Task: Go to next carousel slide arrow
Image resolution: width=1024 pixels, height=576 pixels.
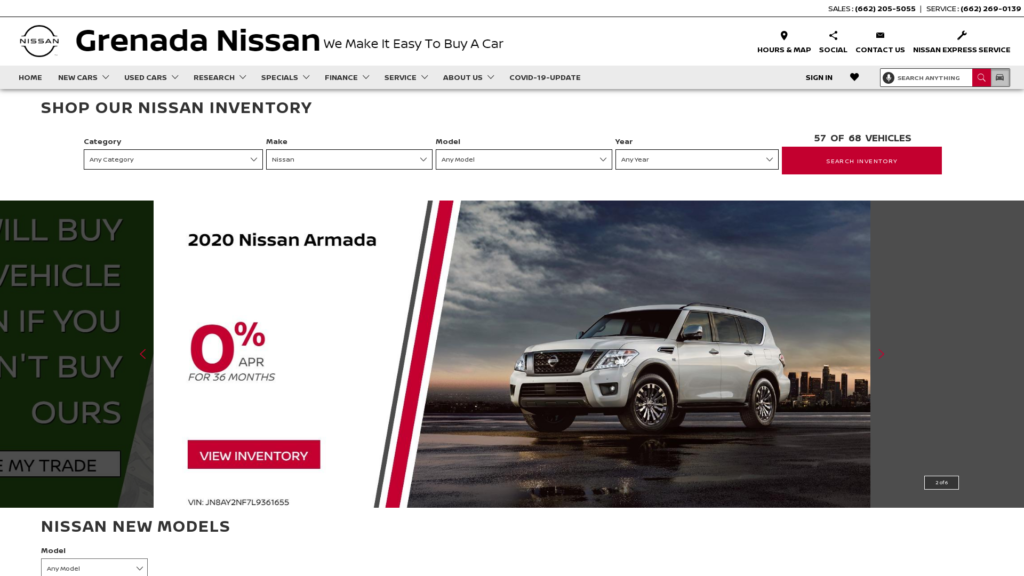Action: pos(881,354)
